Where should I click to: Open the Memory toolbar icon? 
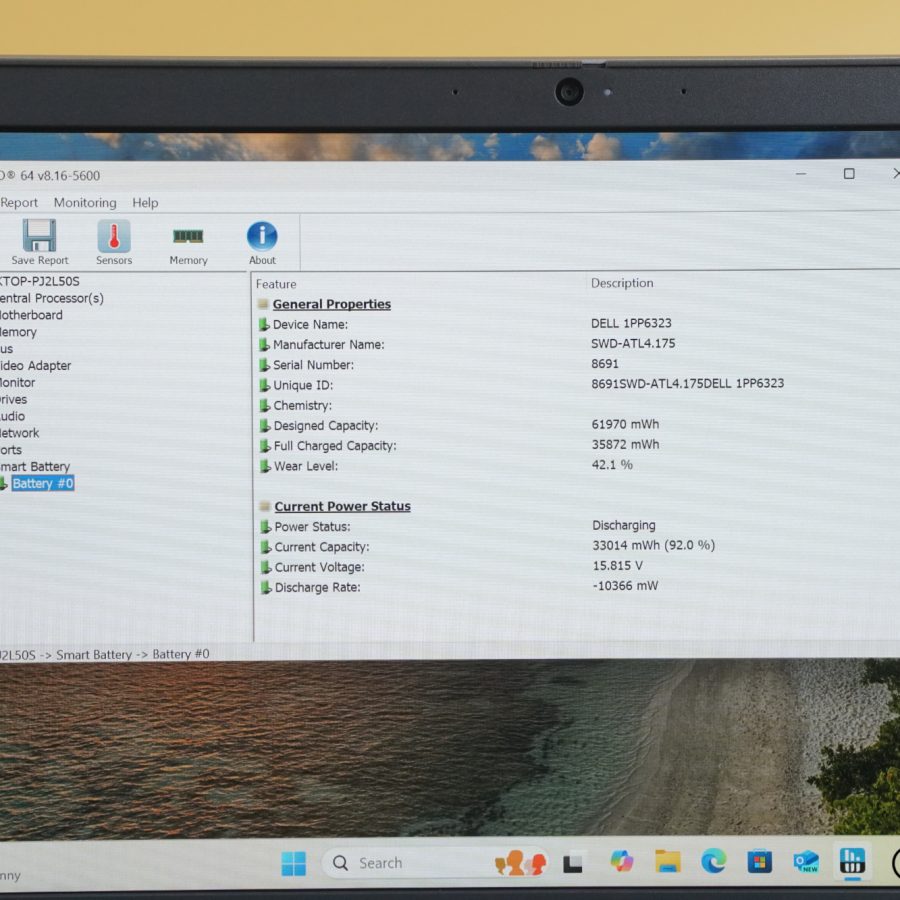click(188, 236)
